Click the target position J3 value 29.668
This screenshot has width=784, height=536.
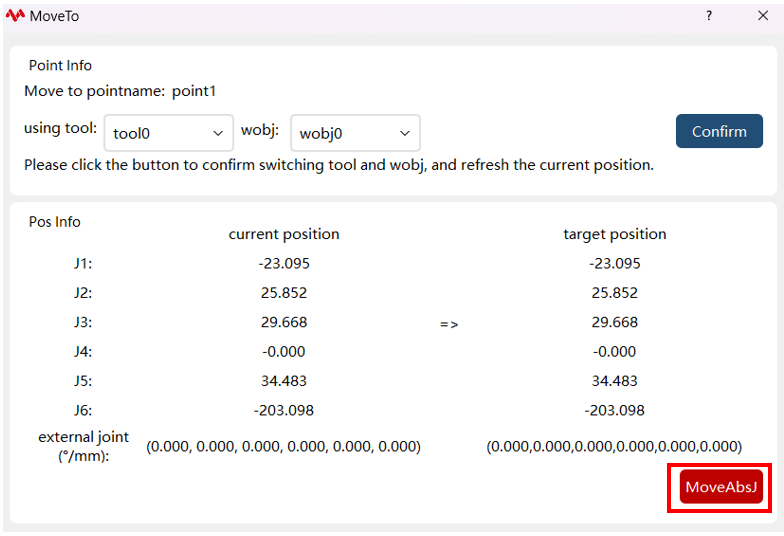[x=614, y=322]
